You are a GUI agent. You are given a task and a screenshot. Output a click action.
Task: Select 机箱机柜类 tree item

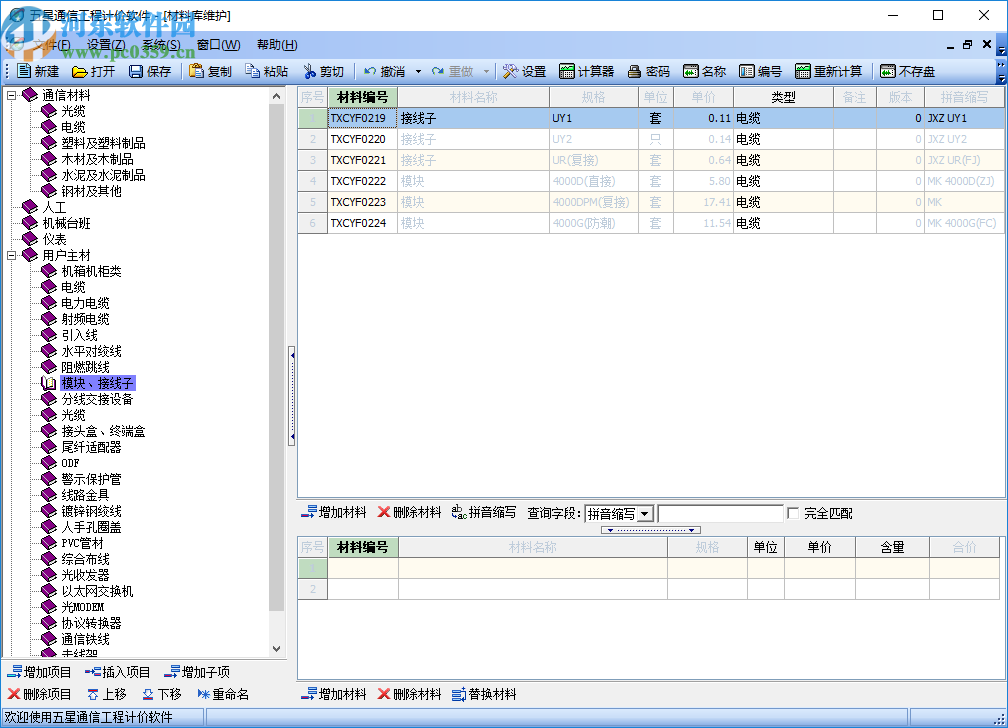tap(91, 271)
